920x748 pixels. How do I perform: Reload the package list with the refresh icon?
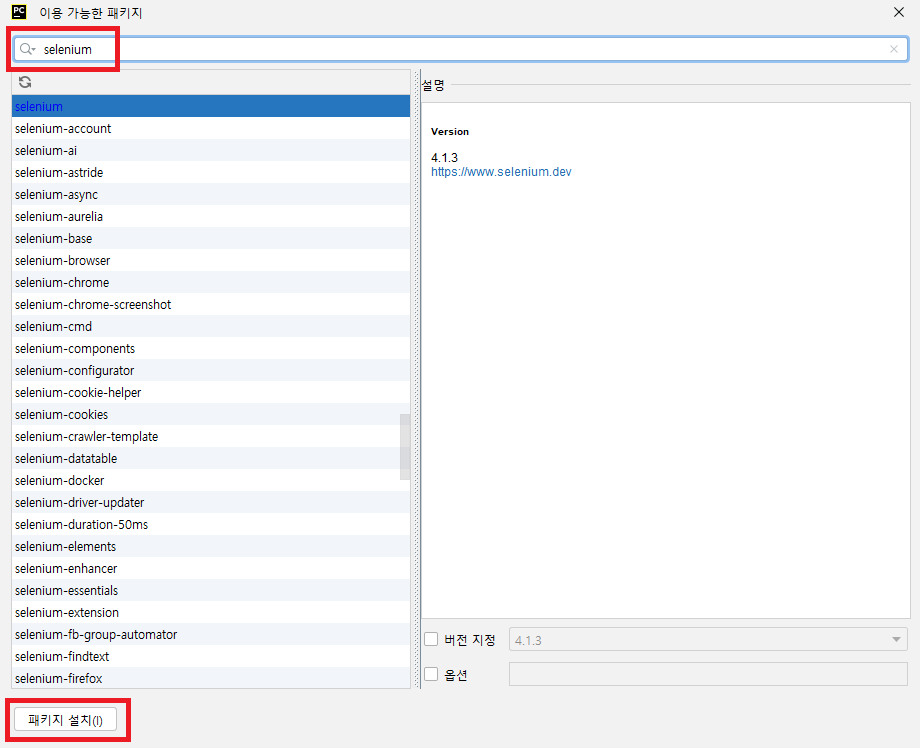pyautogui.click(x=25, y=82)
